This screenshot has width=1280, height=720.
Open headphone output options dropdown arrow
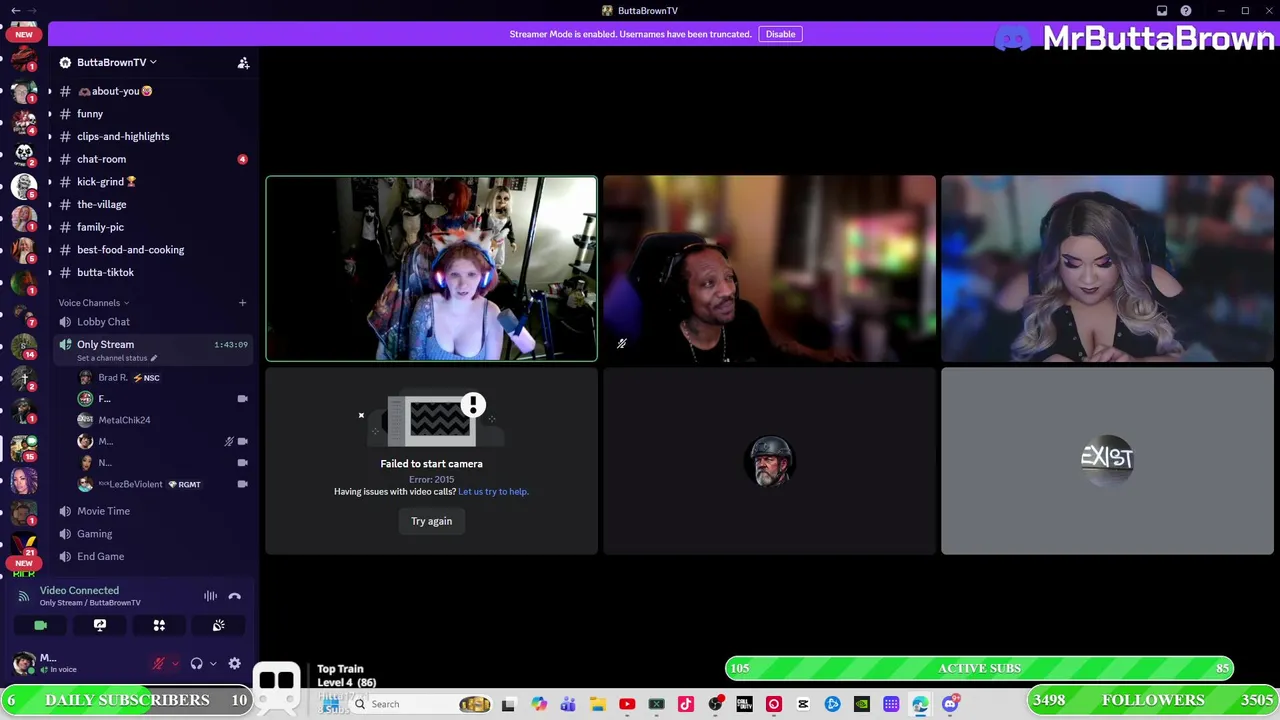point(212,663)
